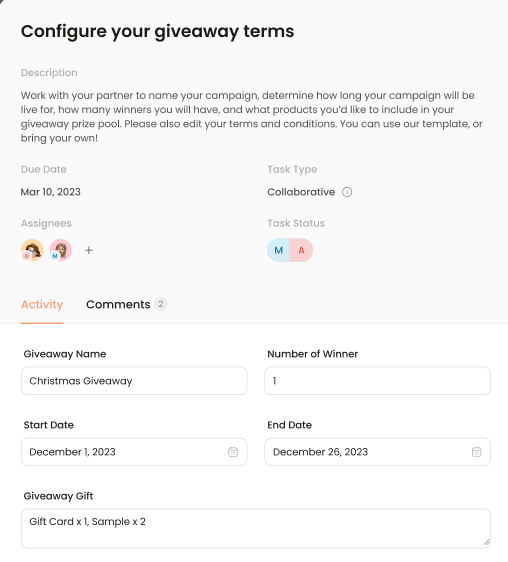Click the task description paragraph text
This screenshot has width=508, height=562.
coord(252,116)
